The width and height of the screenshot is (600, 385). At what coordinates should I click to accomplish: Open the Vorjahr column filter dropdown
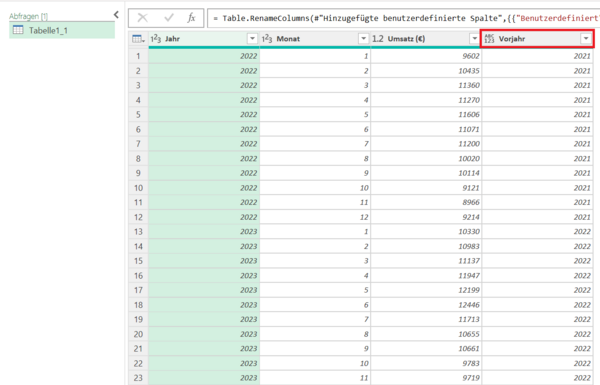click(x=586, y=39)
